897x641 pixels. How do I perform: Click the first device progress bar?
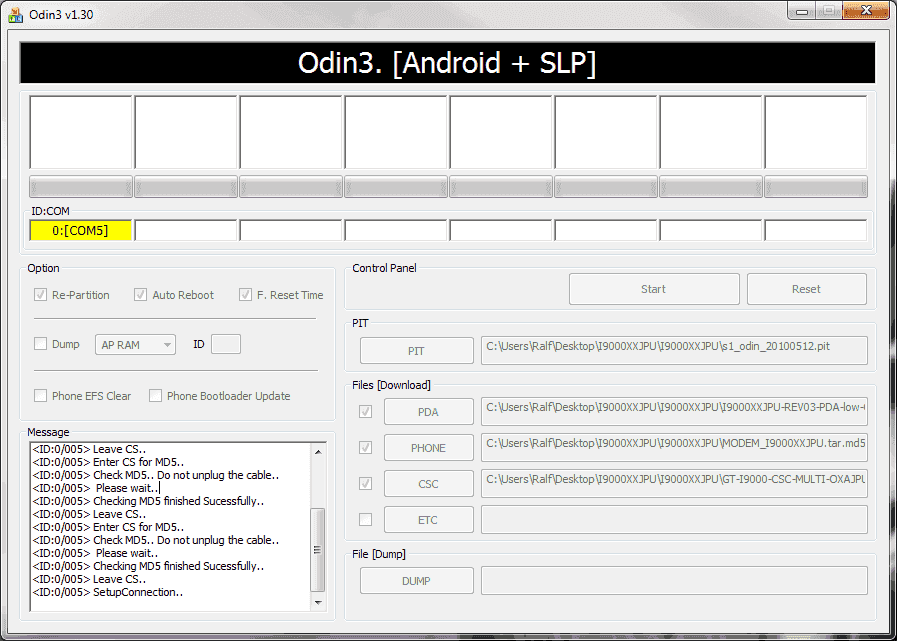(81, 187)
